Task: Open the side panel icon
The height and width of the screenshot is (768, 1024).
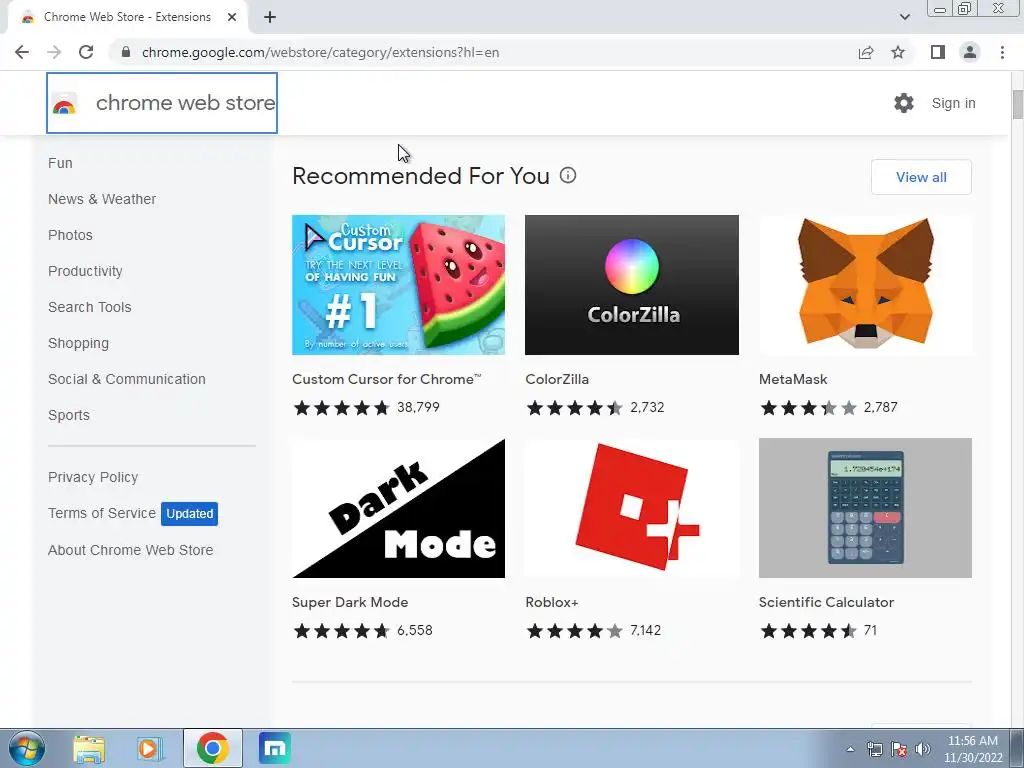Action: point(938,52)
